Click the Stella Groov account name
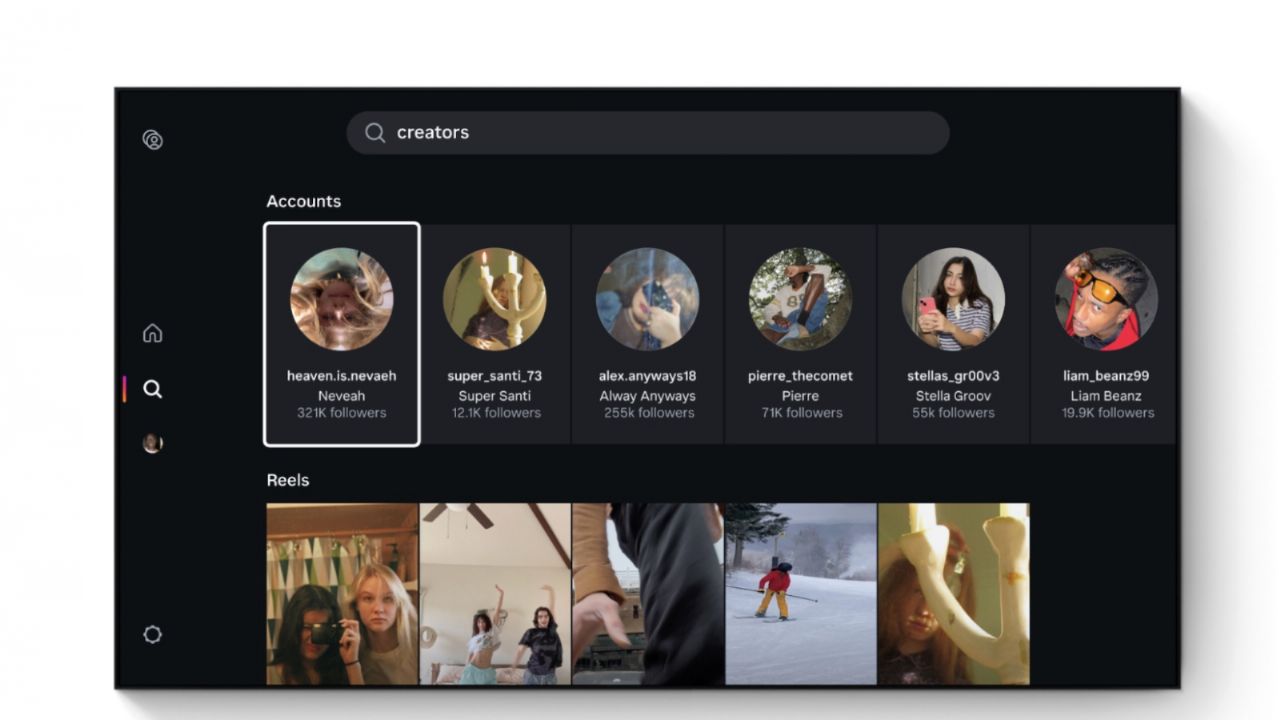This screenshot has height=720, width=1280. point(954,396)
